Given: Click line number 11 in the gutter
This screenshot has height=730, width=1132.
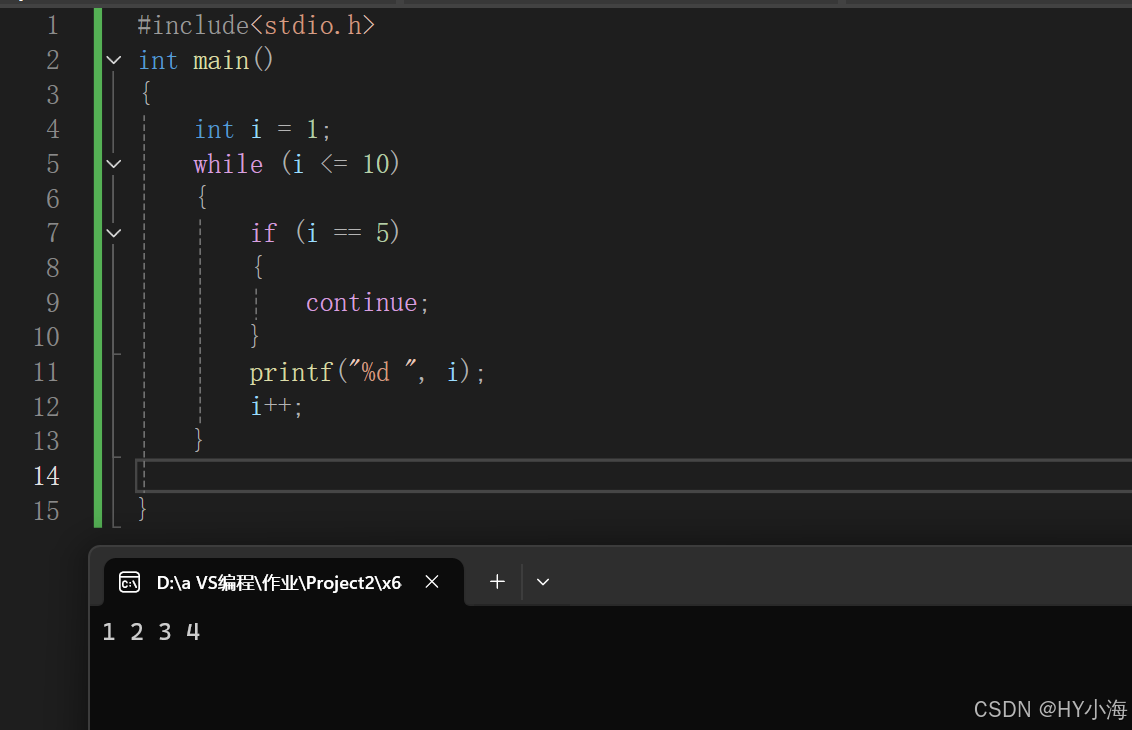Looking at the screenshot, I should [46, 372].
